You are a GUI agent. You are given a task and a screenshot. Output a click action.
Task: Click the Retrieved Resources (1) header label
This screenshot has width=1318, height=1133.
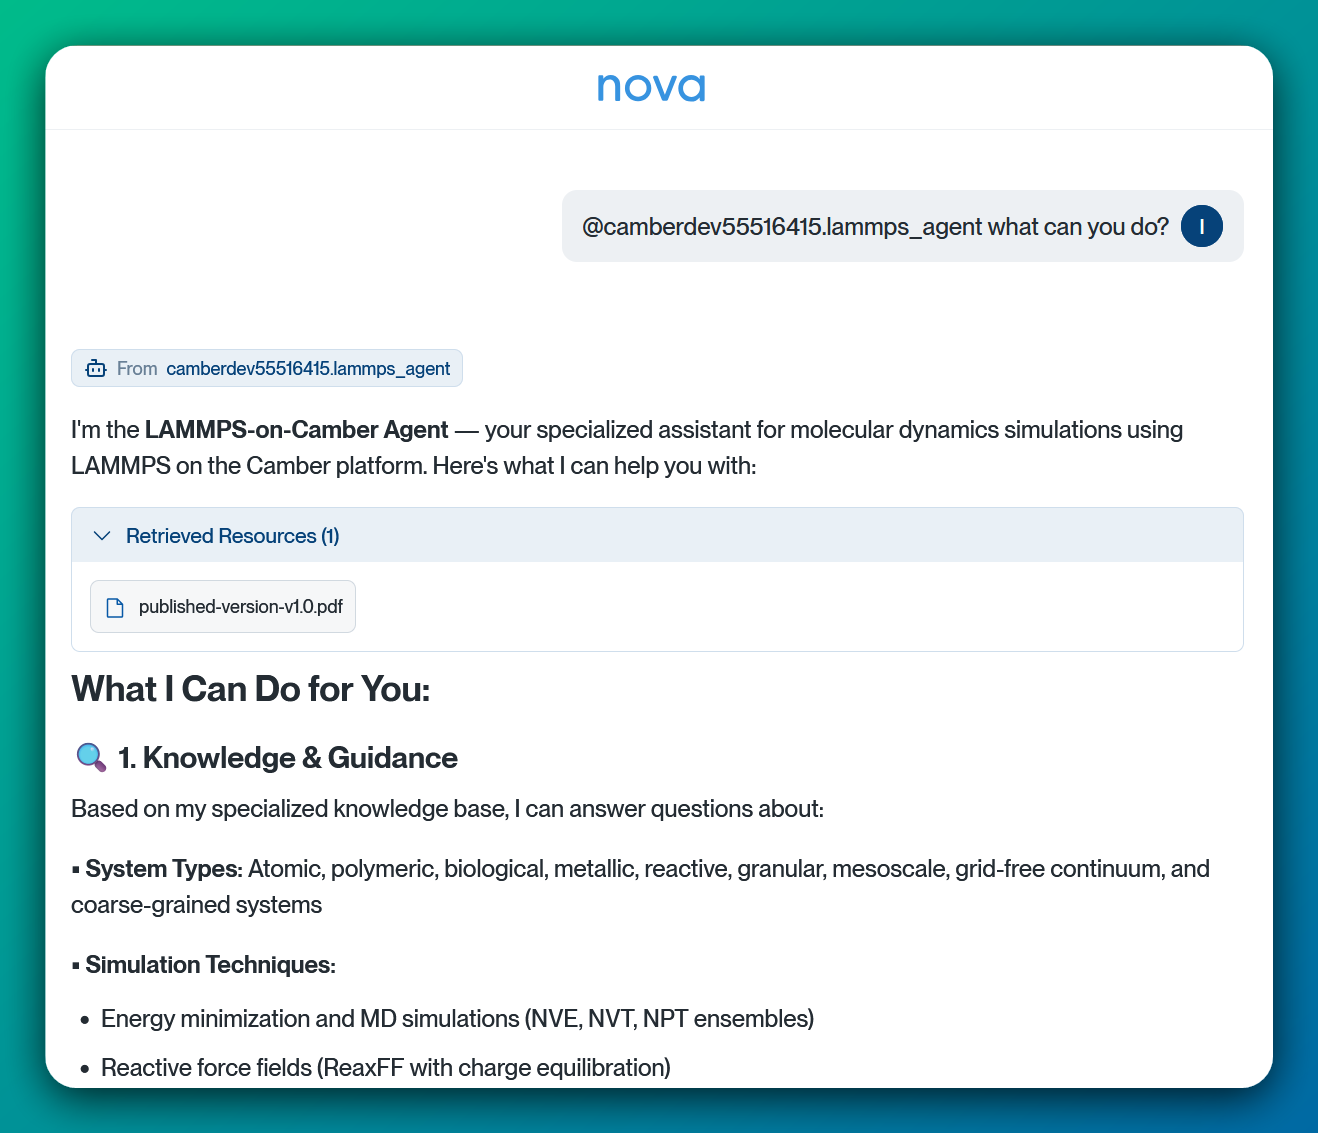point(232,536)
